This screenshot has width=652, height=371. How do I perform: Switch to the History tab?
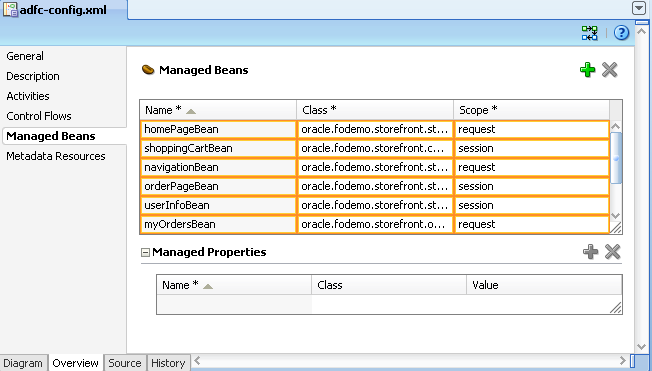[168, 363]
